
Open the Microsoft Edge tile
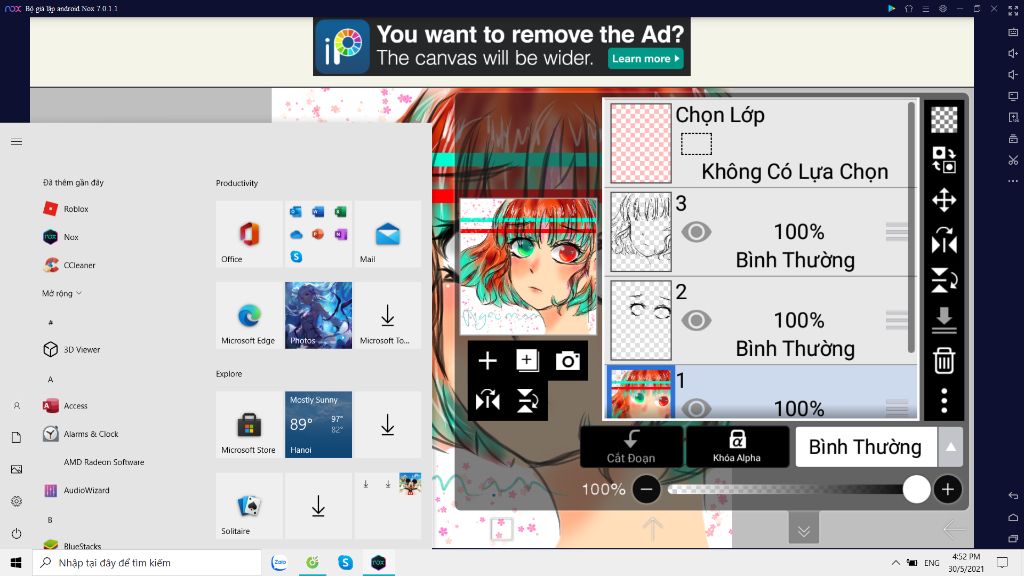coord(249,315)
